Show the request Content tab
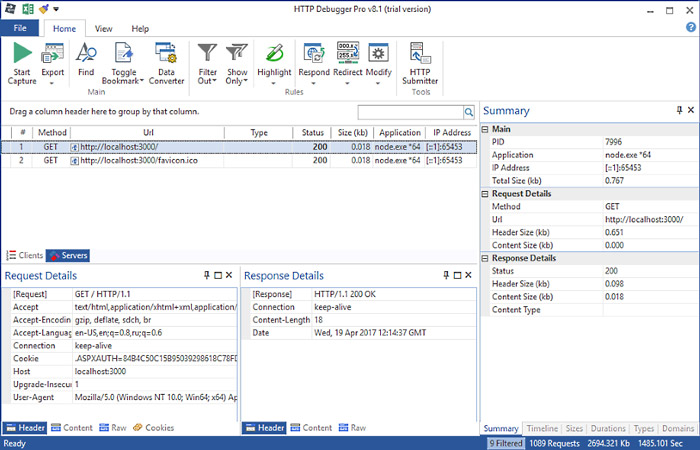The width and height of the screenshot is (700, 450). tap(71, 428)
